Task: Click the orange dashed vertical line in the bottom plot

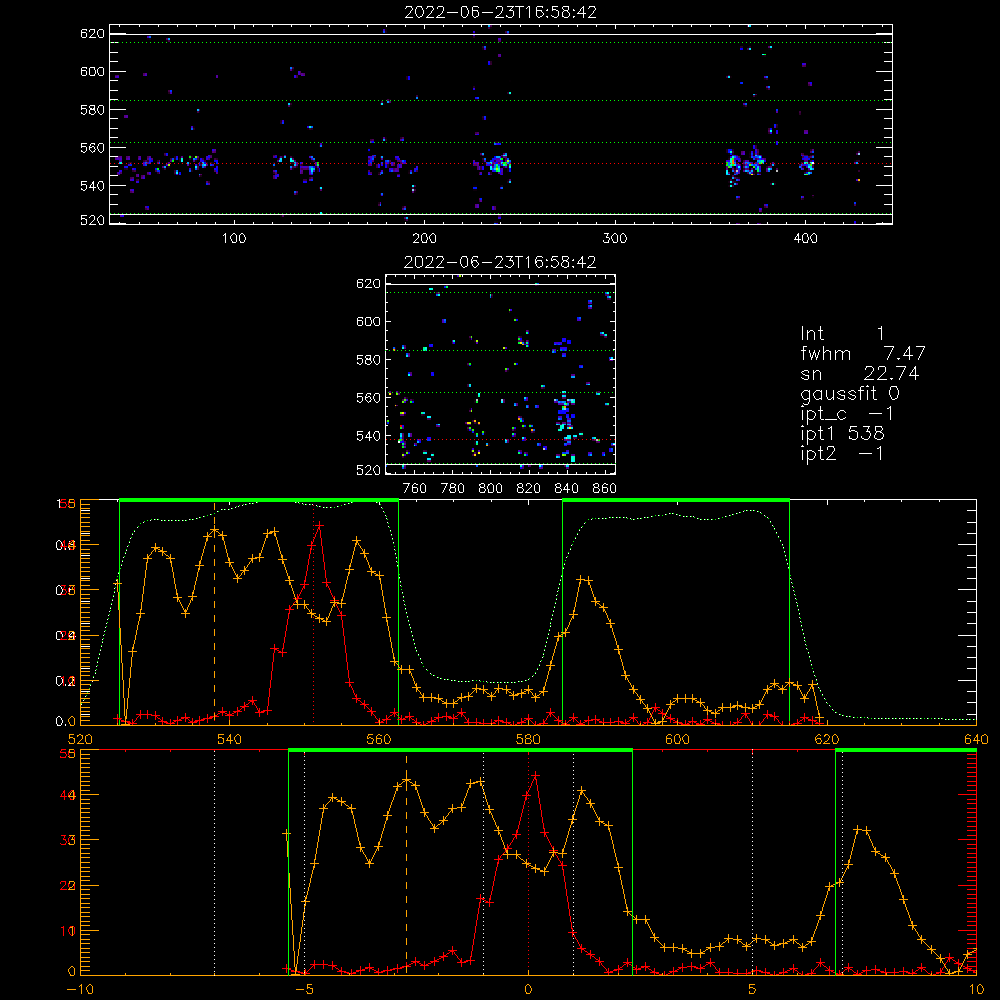Action: coord(407,864)
